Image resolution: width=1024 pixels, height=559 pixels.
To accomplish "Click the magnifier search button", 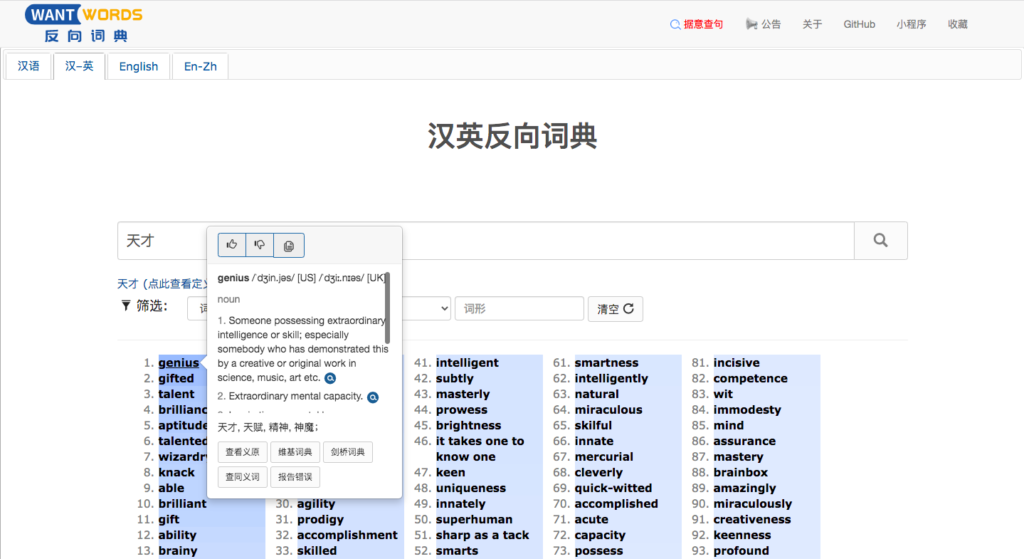I will tap(880, 240).
